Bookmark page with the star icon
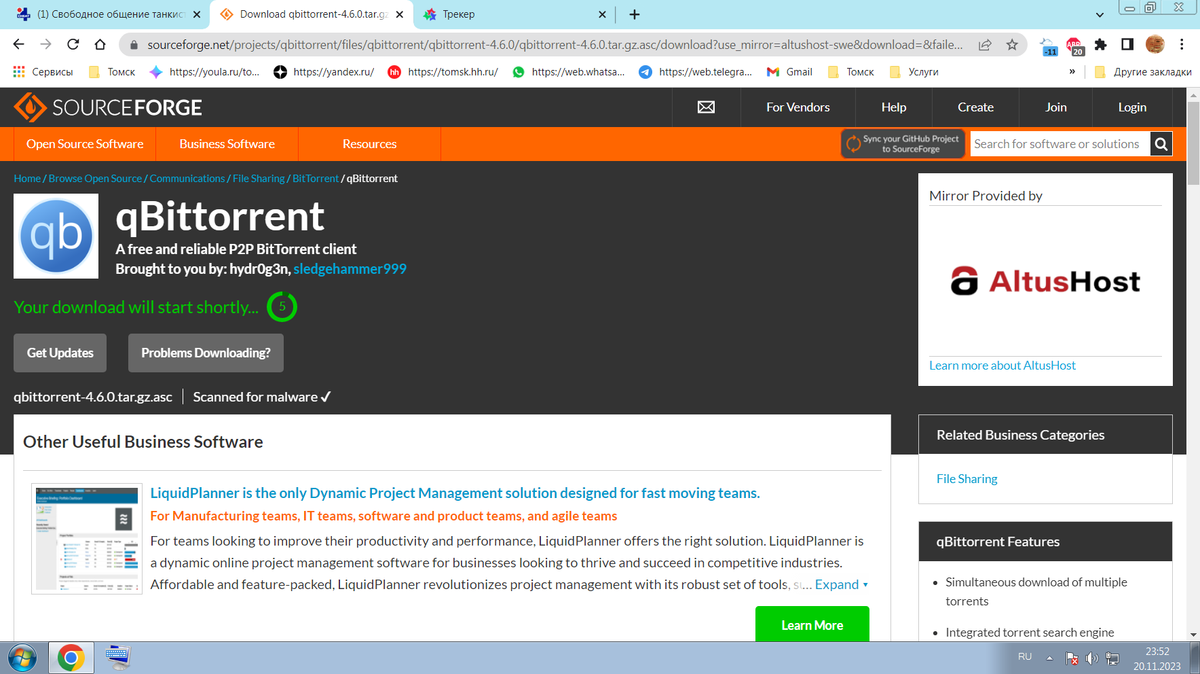The height and width of the screenshot is (674, 1200). pyautogui.click(x=1012, y=45)
